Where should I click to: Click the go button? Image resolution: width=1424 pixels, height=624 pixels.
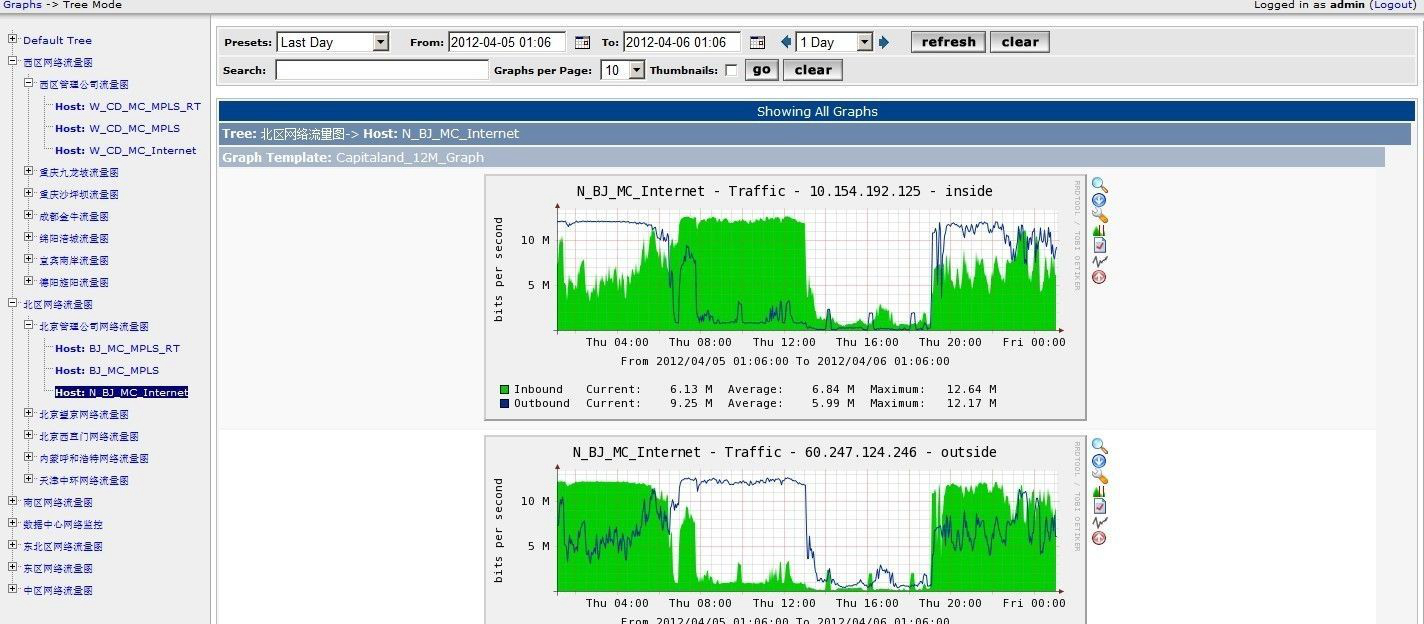point(762,70)
